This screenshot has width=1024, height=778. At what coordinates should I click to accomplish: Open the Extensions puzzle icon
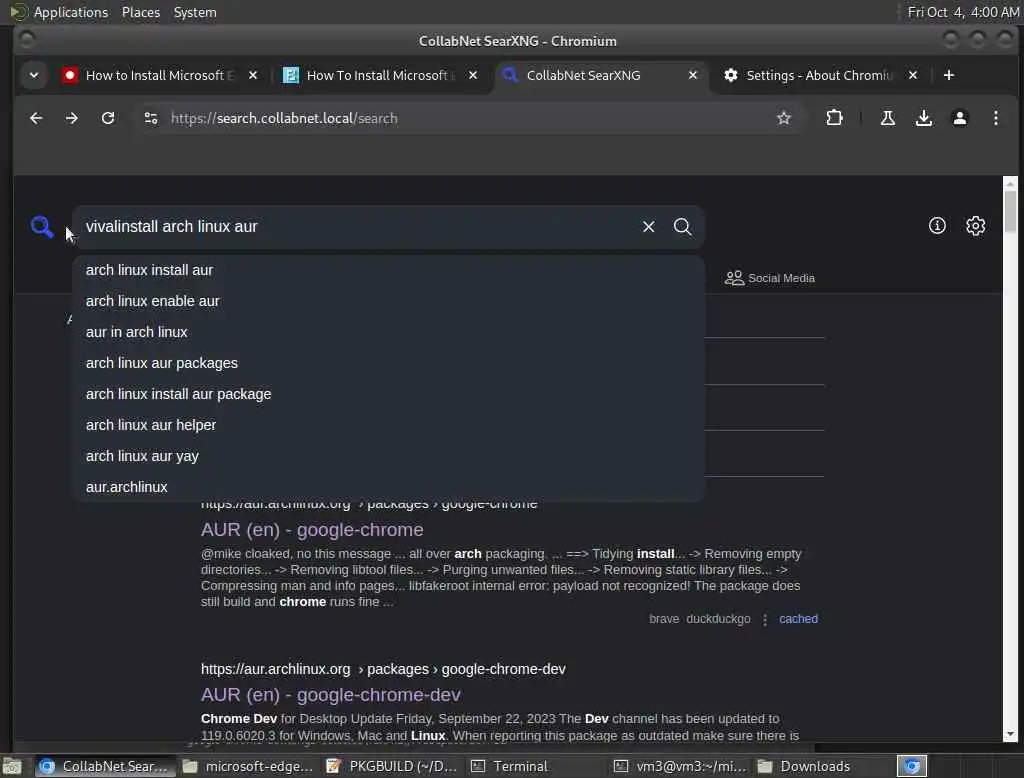tap(834, 118)
